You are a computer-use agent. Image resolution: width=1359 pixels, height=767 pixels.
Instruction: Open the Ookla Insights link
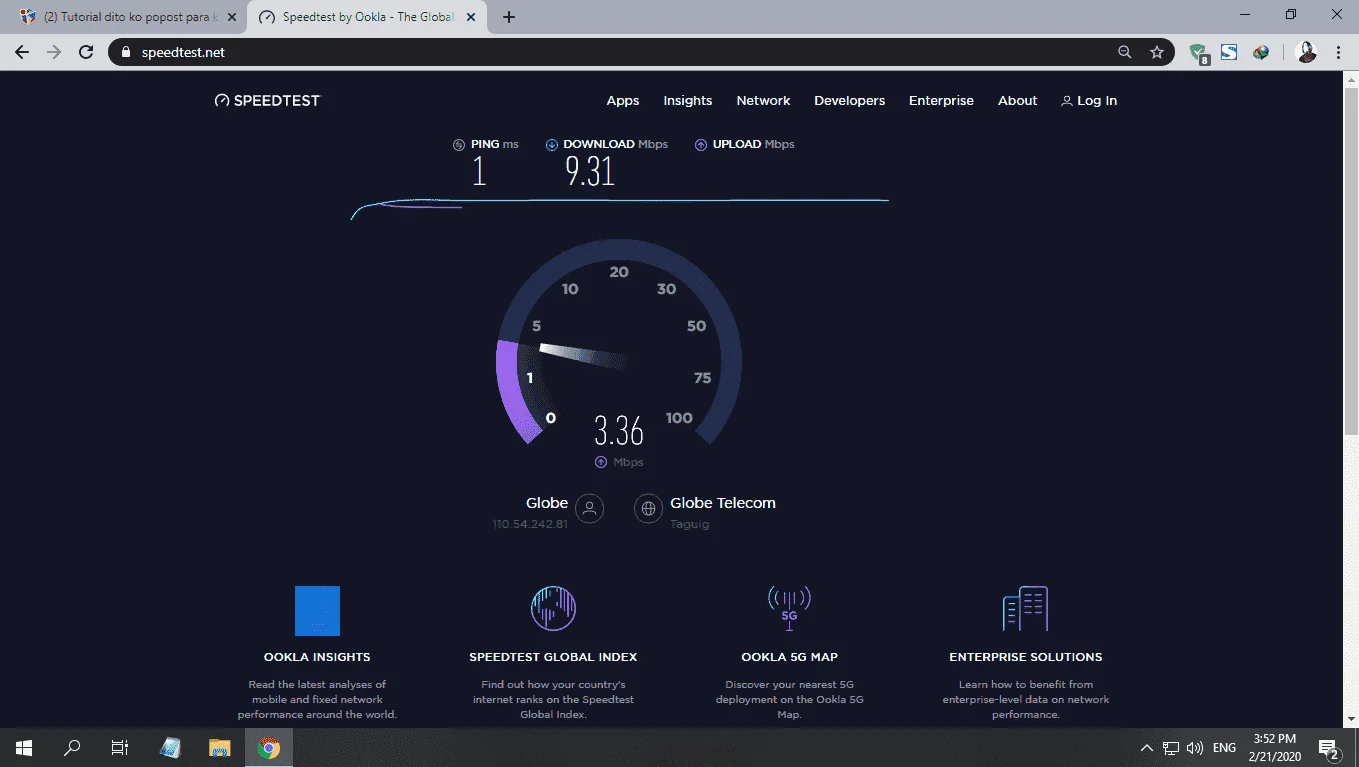point(317,657)
